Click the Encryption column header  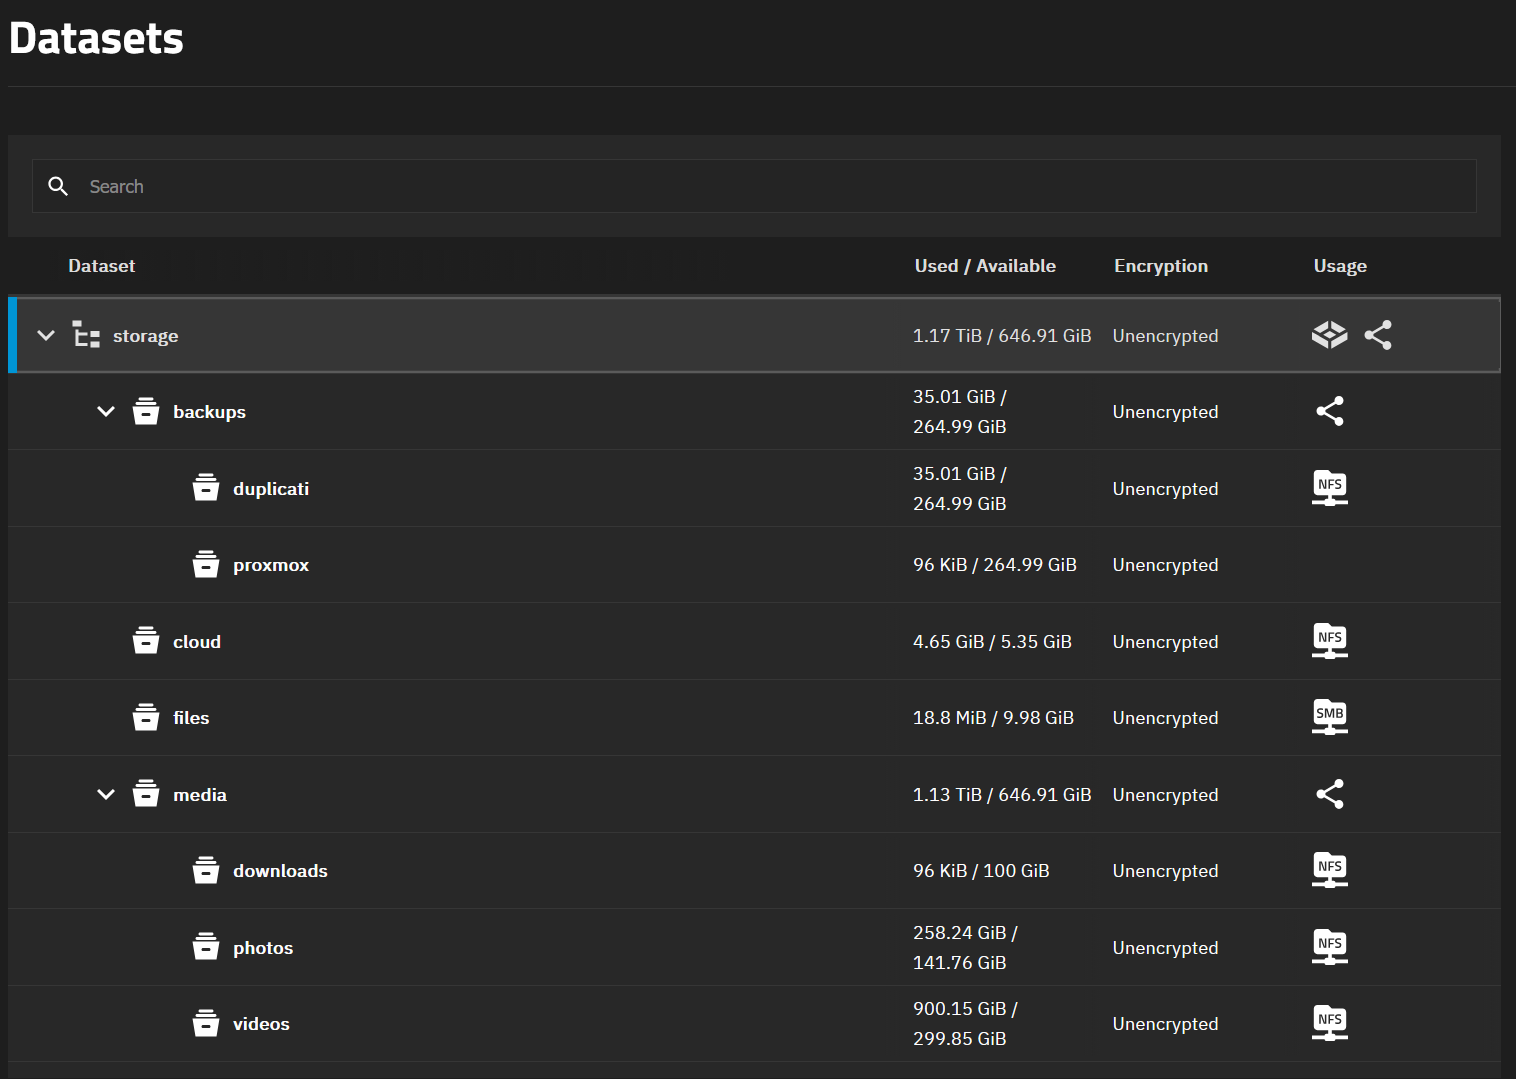coord(1160,266)
